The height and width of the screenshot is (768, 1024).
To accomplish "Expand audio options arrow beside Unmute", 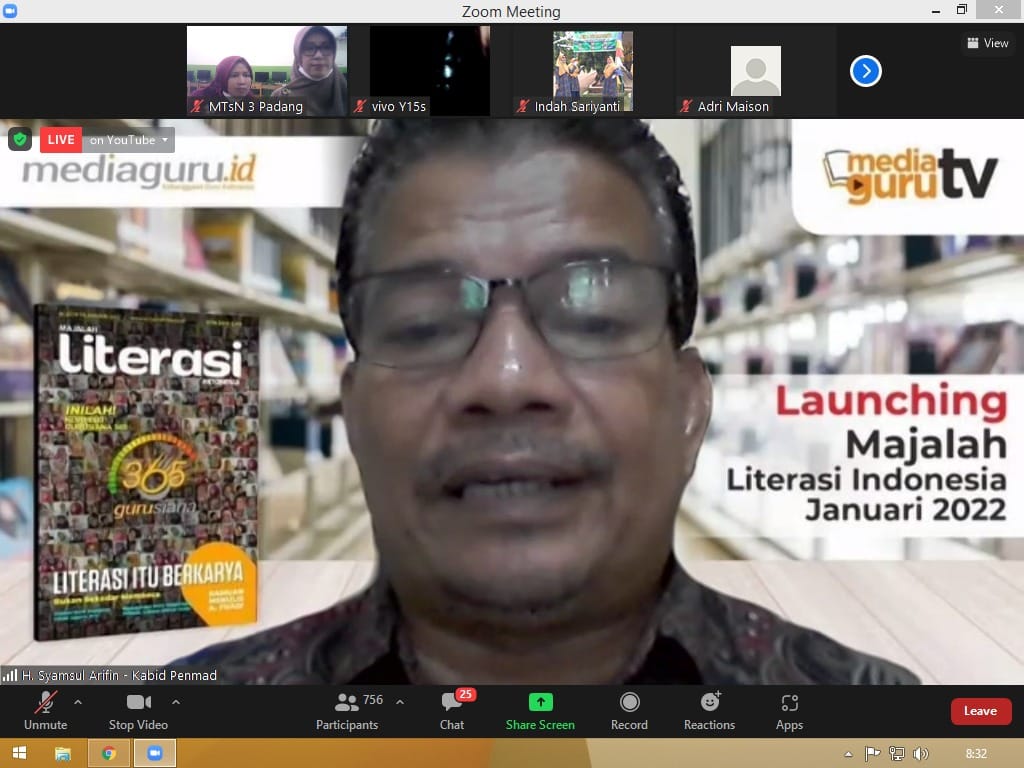I will (78, 702).
